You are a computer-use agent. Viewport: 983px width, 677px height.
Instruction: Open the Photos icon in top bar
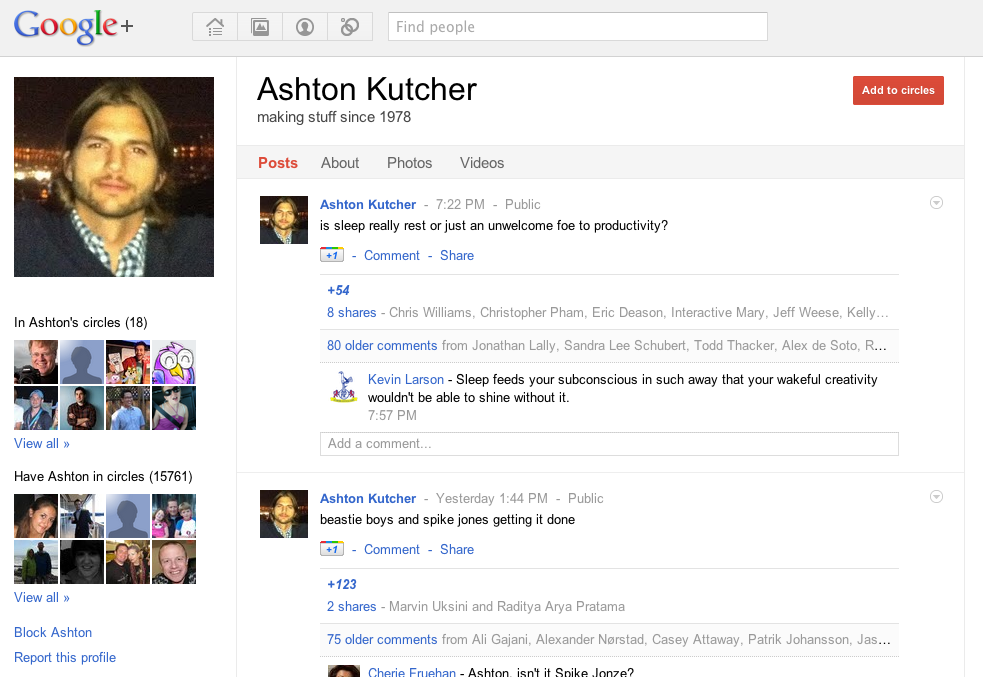pos(260,27)
